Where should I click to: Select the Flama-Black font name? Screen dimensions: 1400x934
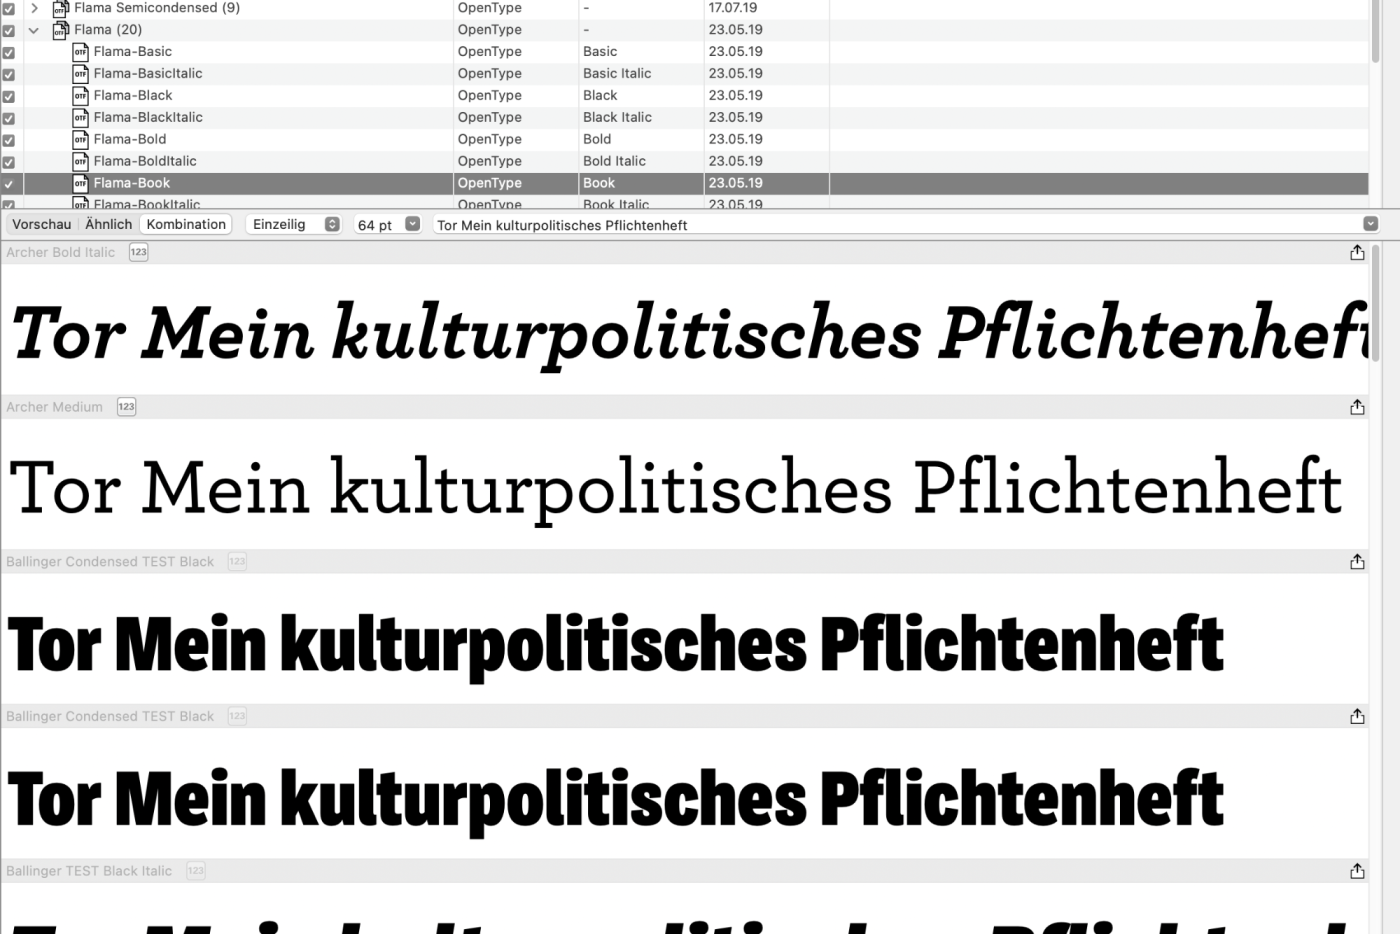pos(133,96)
